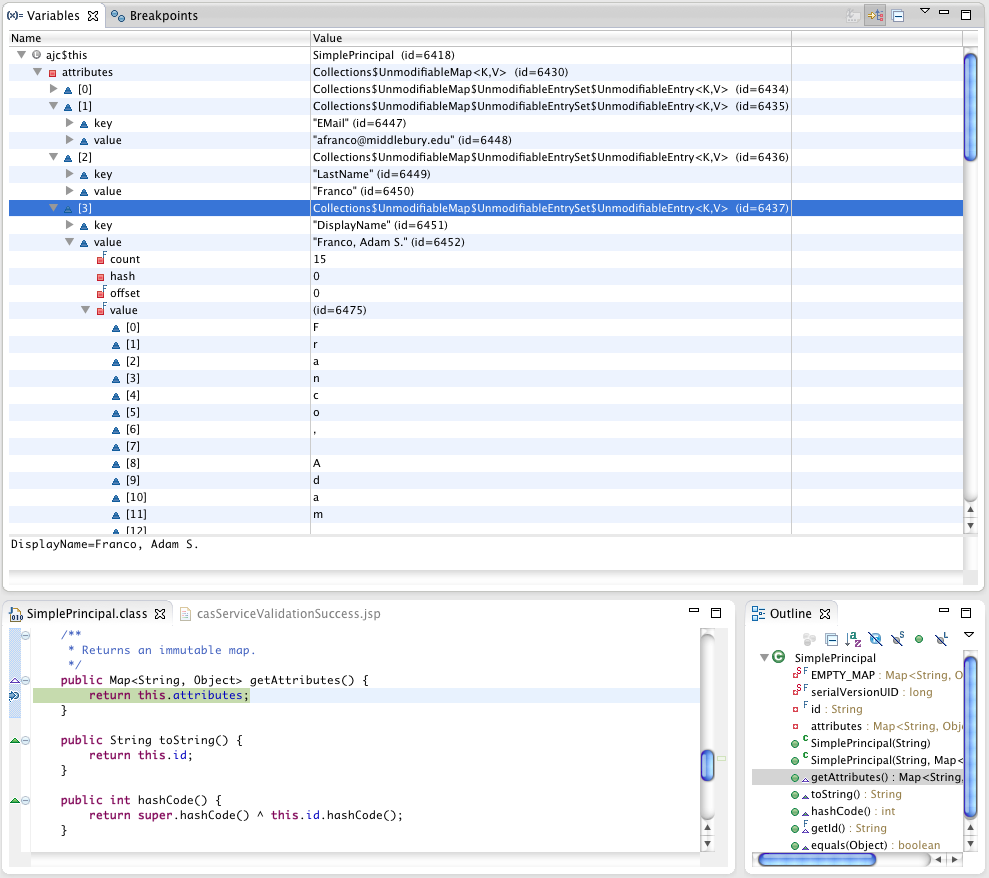Click the SimplePrincipal class icon in Outline
The width and height of the screenshot is (989, 878).
pos(779,658)
